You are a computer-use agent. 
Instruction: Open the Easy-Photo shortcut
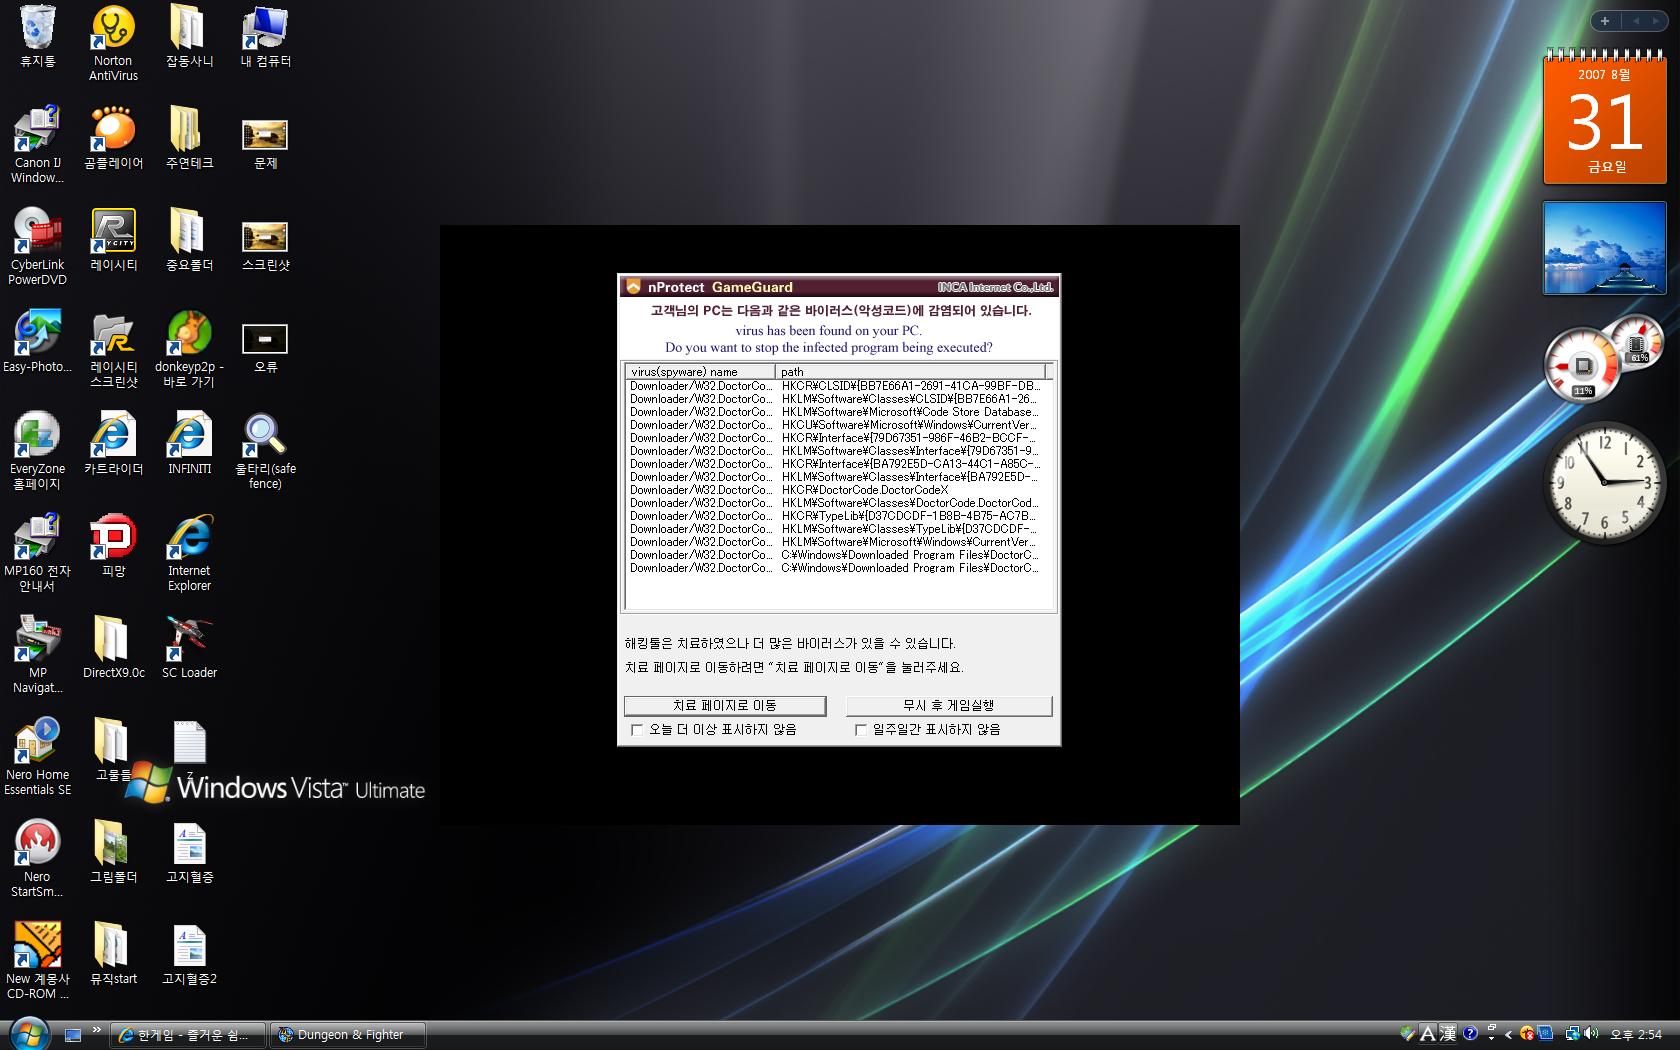click(x=37, y=342)
